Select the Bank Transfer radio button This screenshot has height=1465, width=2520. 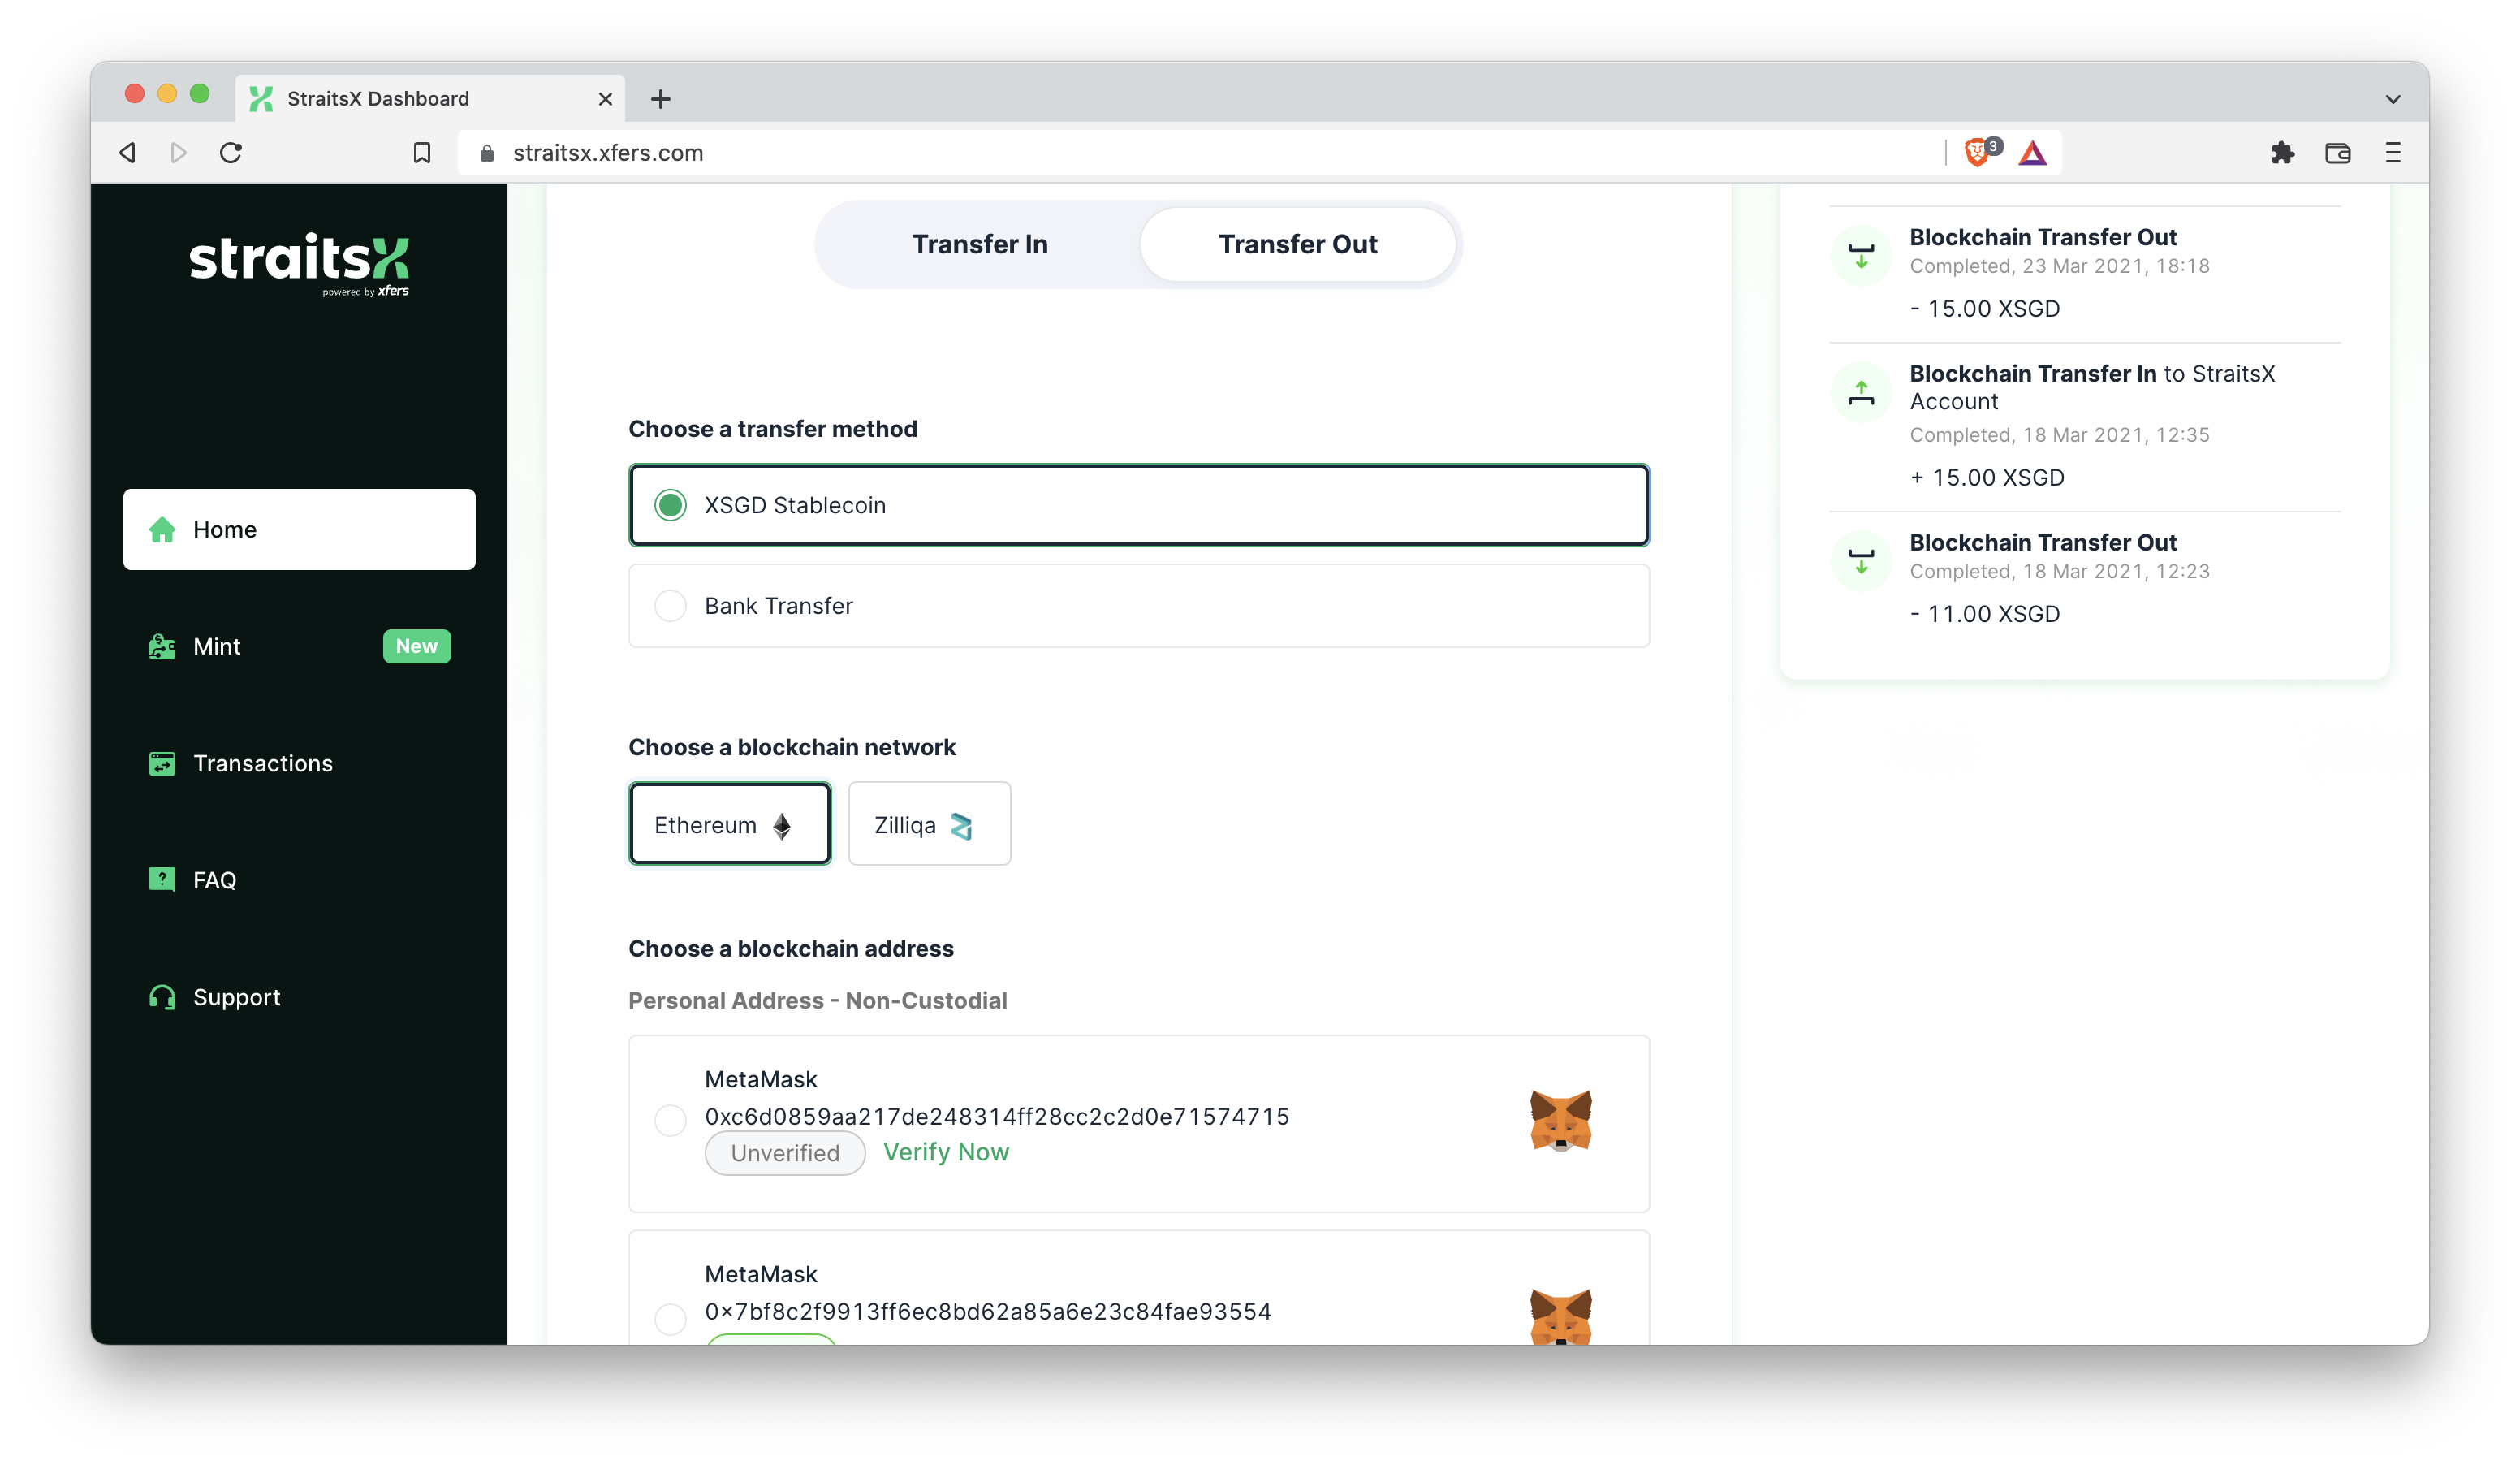point(669,605)
